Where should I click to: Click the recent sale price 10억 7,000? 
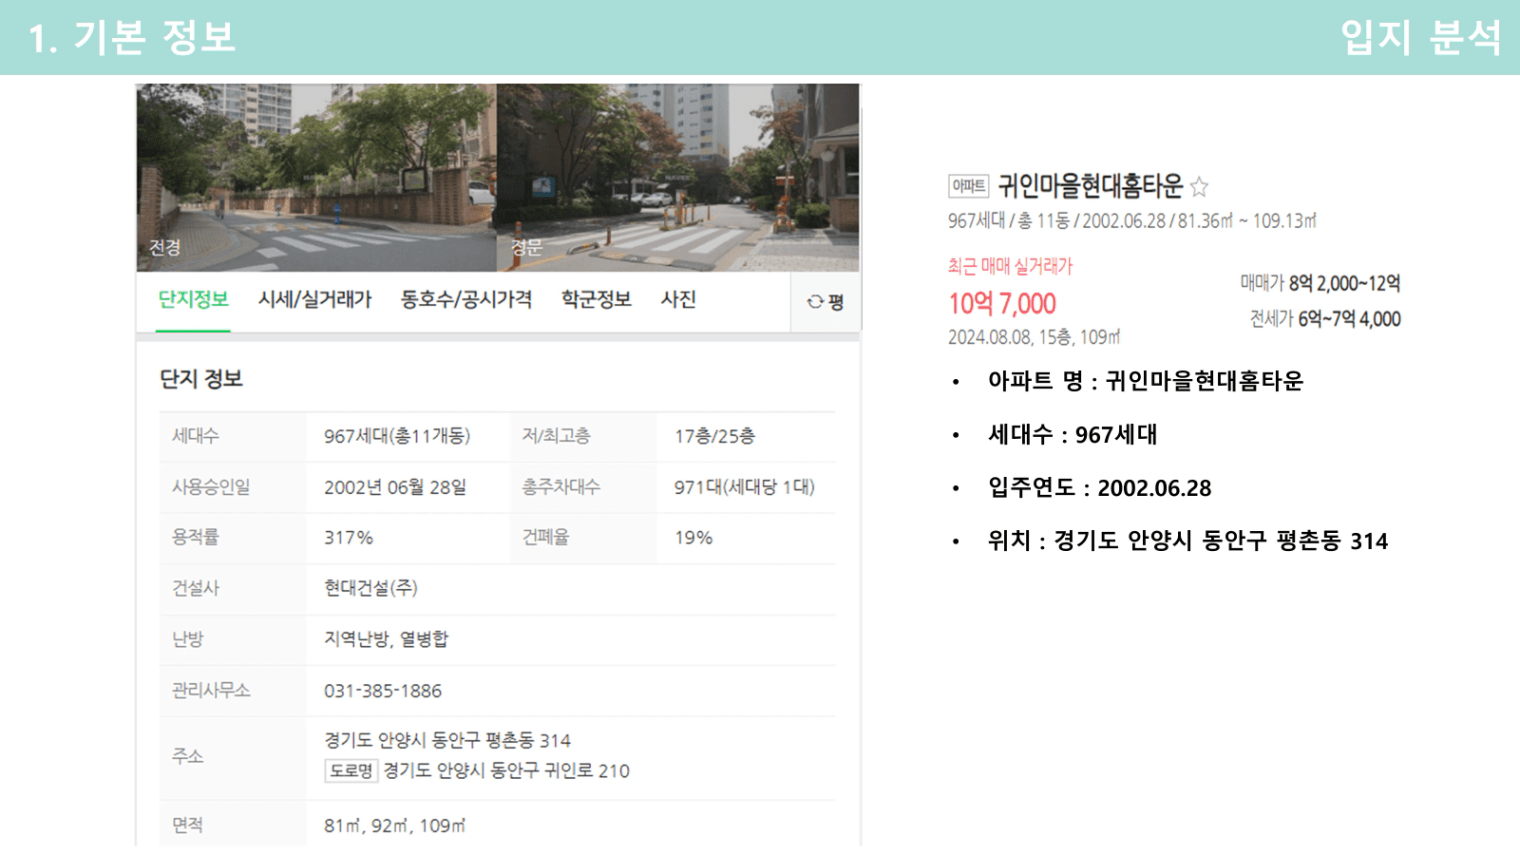[1002, 304]
